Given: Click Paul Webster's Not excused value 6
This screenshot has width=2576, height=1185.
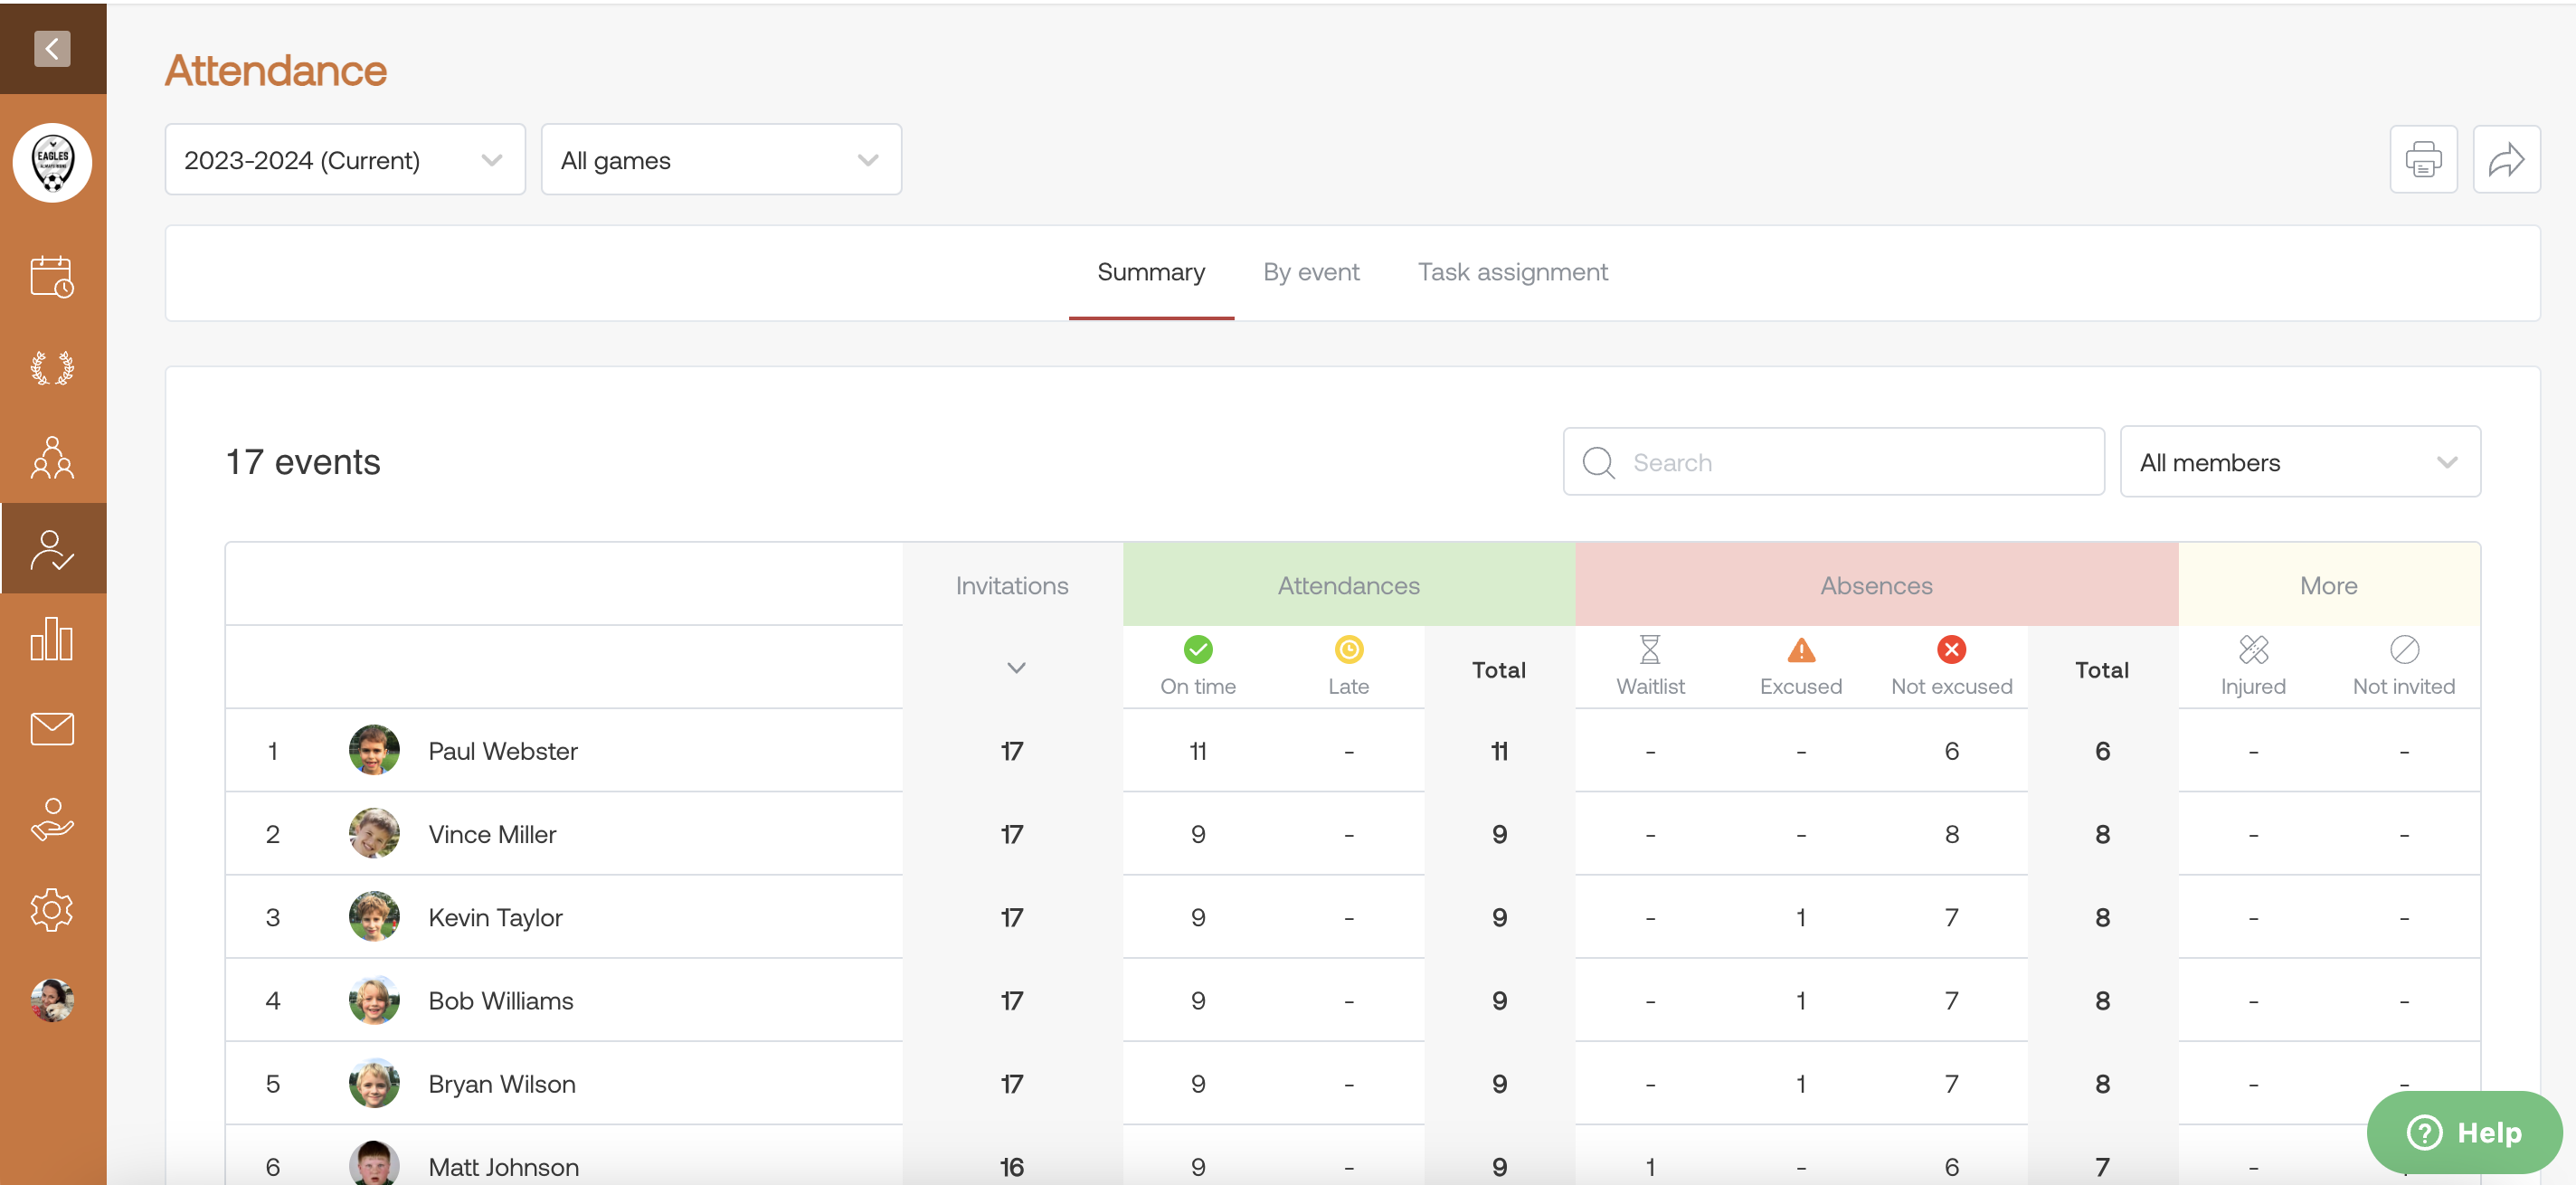Looking at the screenshot, I should click(1951, 751).
